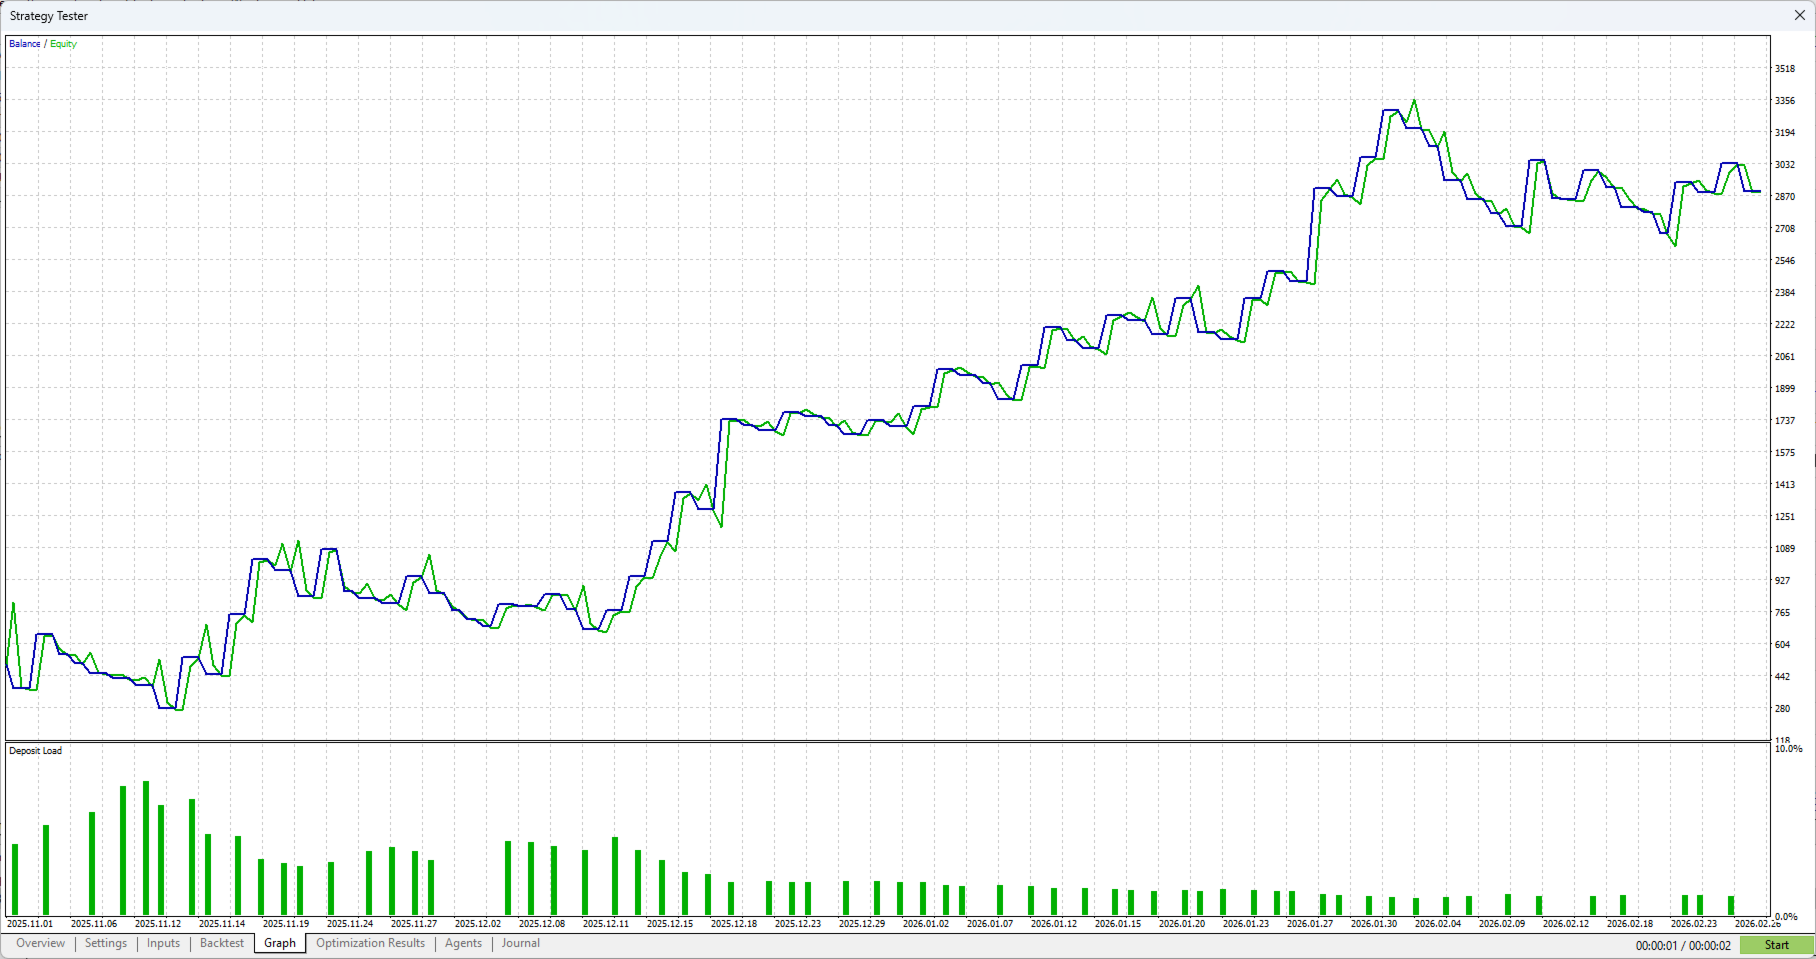This screenshot has height=959, width=1816.
Task: Click the 2026.01.12 date label
Action: click(x=1054, y=924)
